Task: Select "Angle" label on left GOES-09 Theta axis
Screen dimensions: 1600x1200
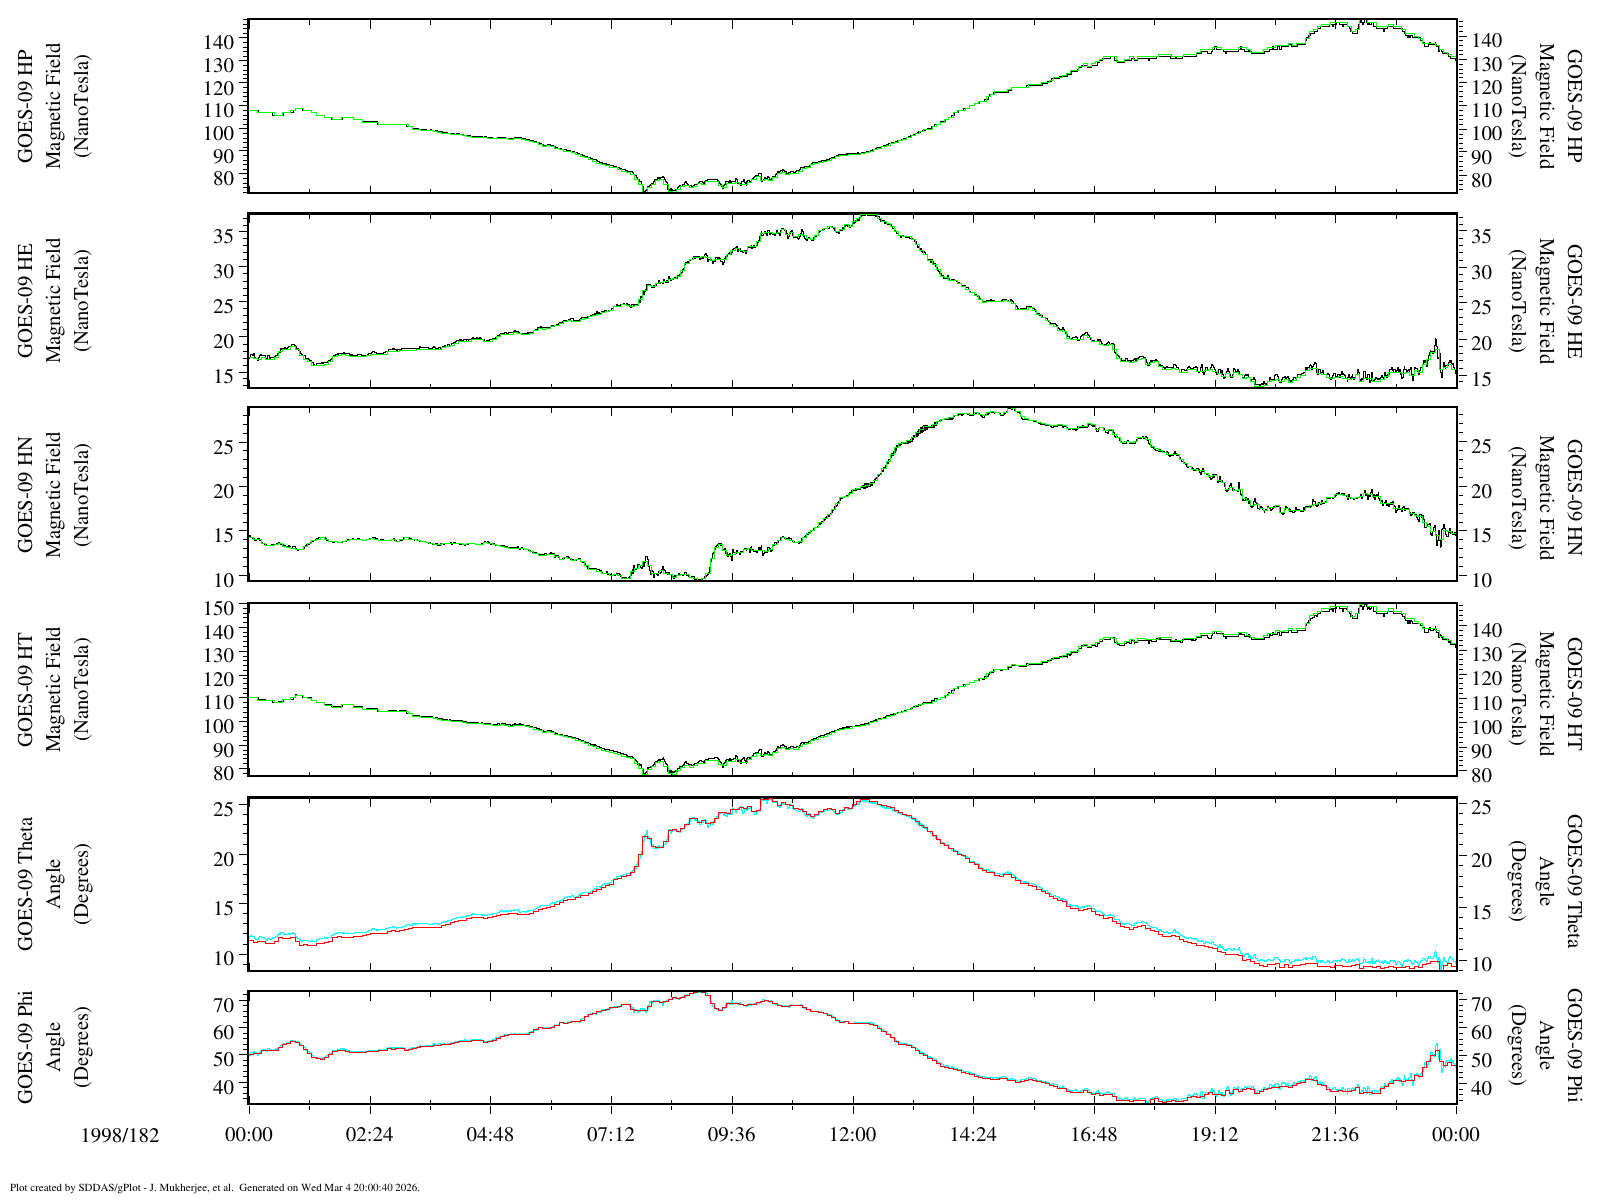Action: (54, 884)
